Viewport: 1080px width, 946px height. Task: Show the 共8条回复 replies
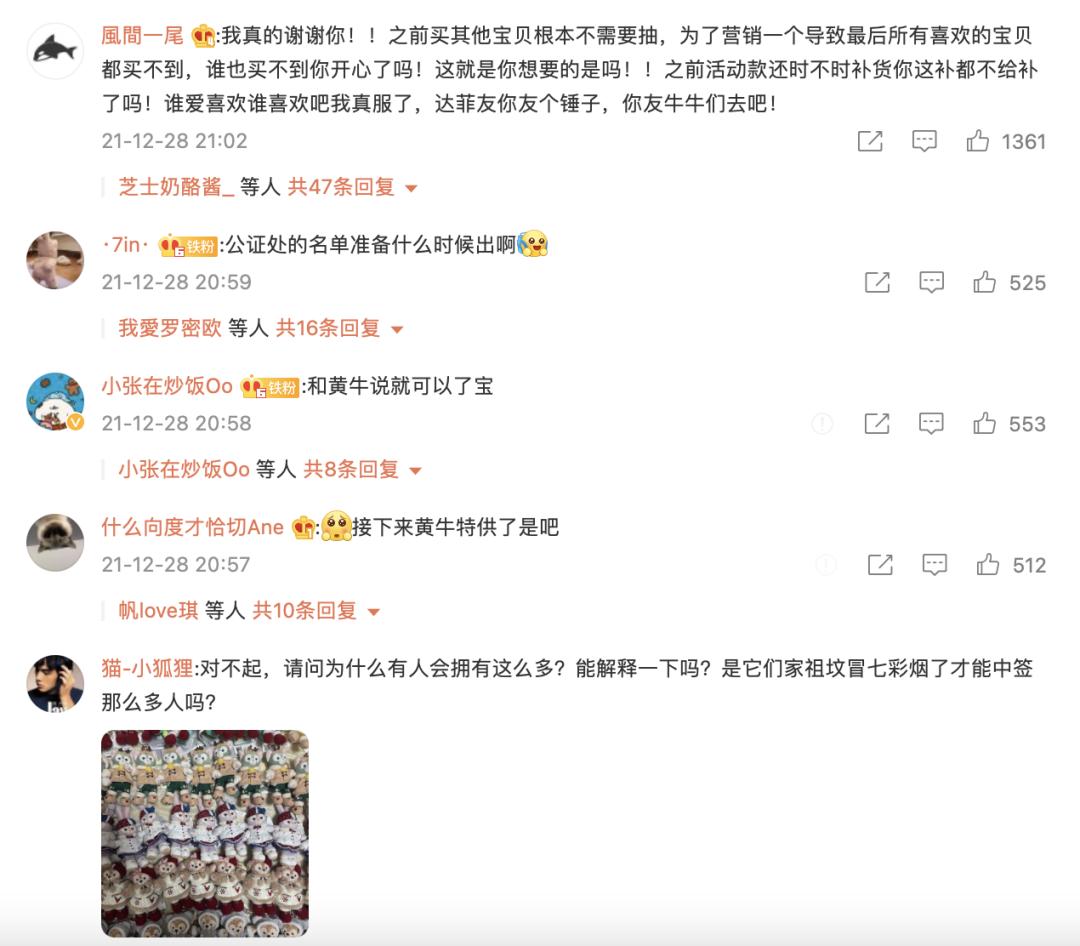362,469
